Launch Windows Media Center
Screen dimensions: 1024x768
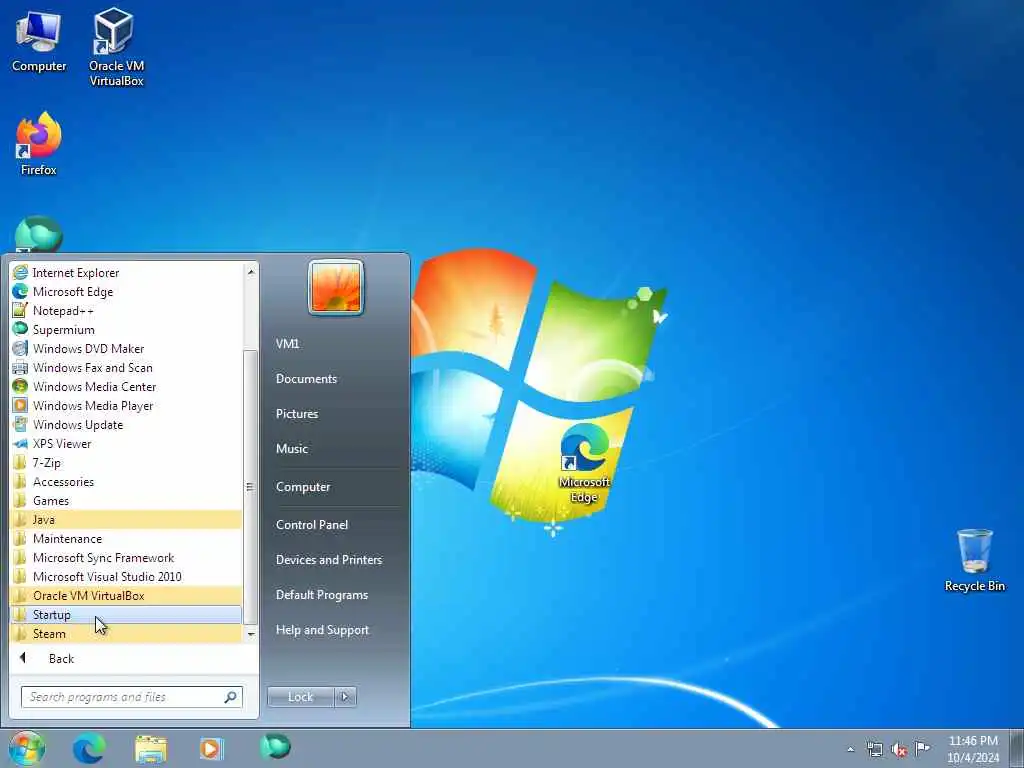(126, 387)
